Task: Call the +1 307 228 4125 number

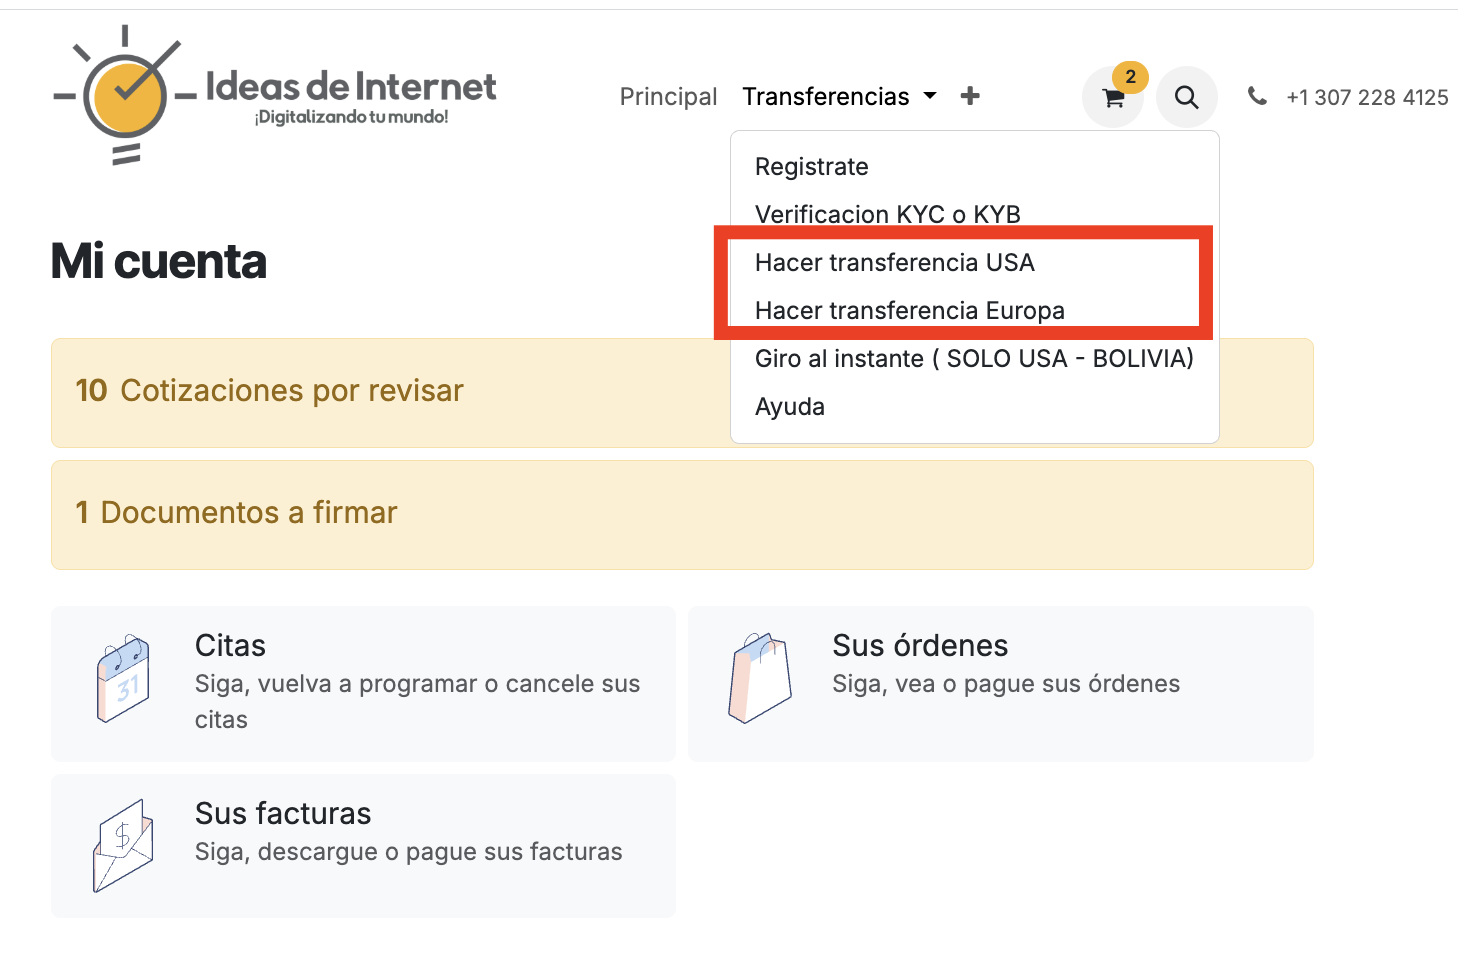Action: click(1366, 97)
